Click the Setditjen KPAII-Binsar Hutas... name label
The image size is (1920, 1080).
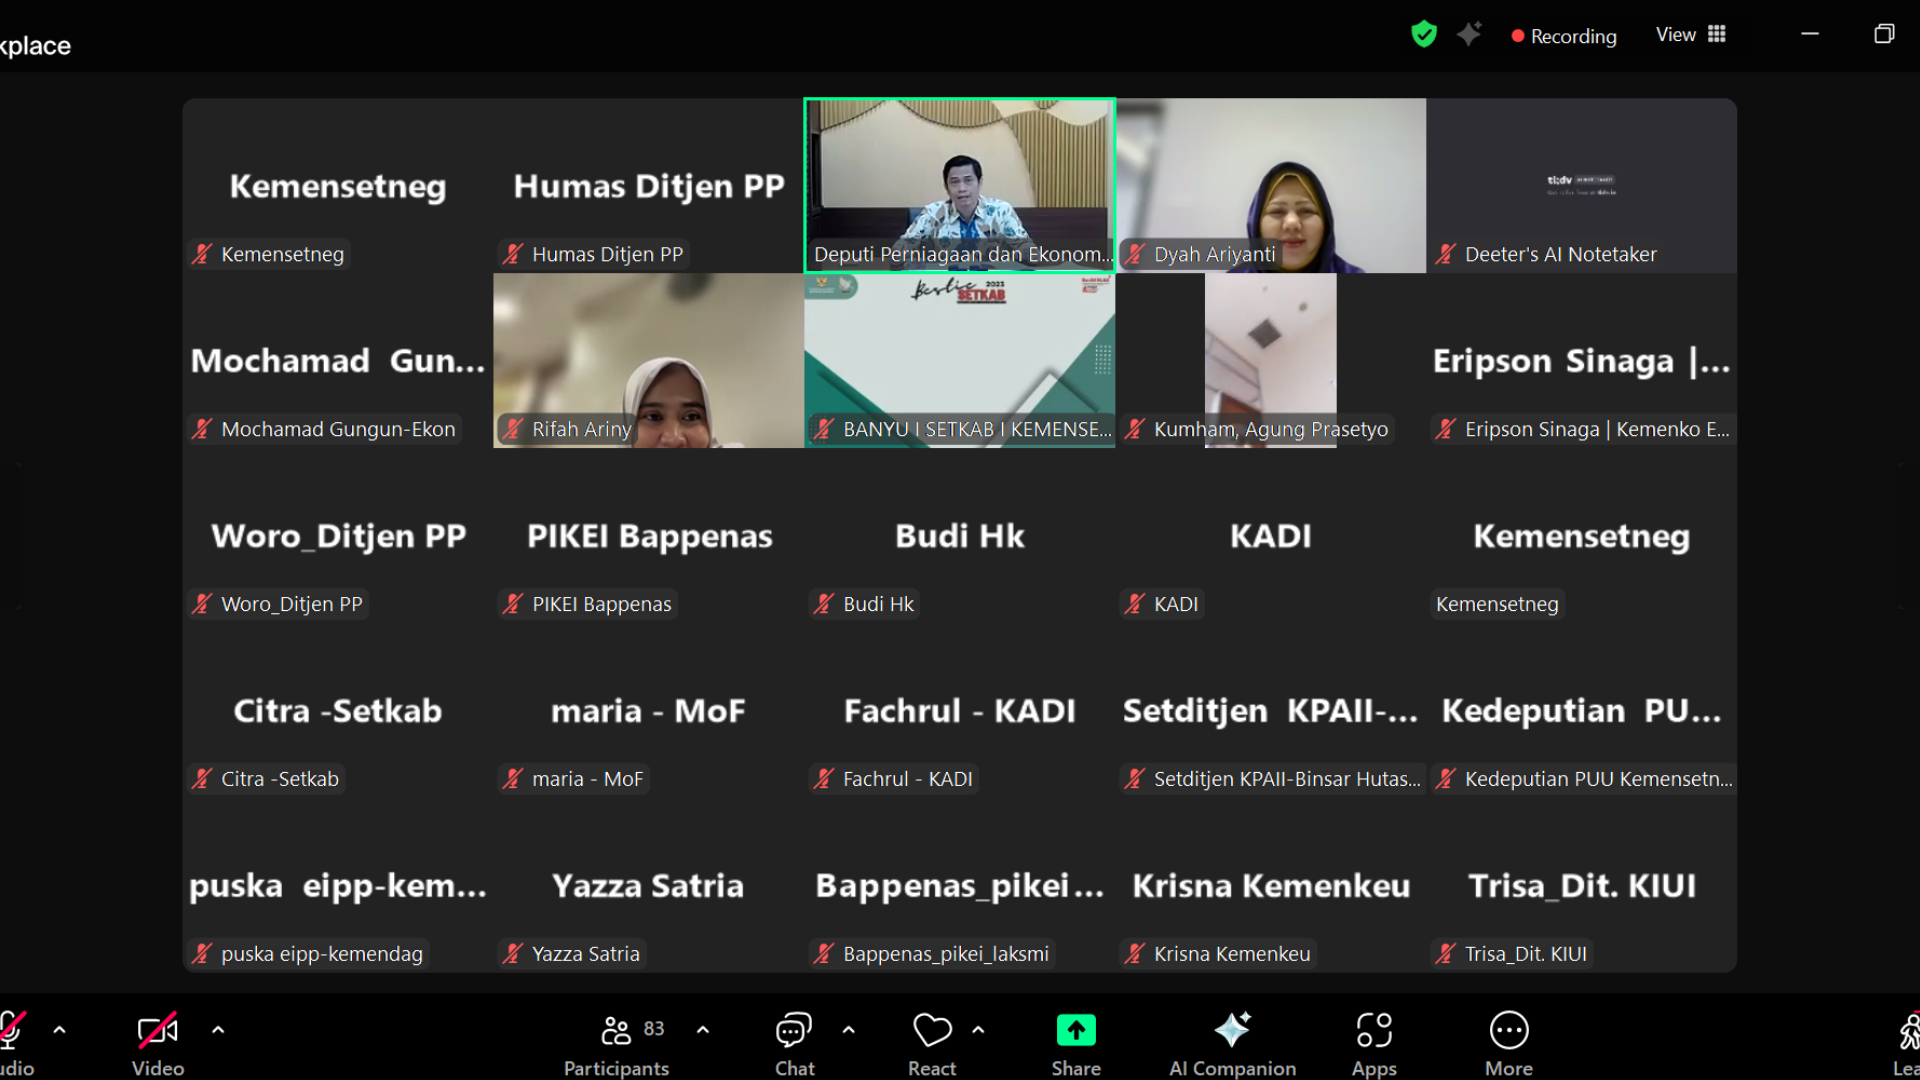tap(1287, 779)
